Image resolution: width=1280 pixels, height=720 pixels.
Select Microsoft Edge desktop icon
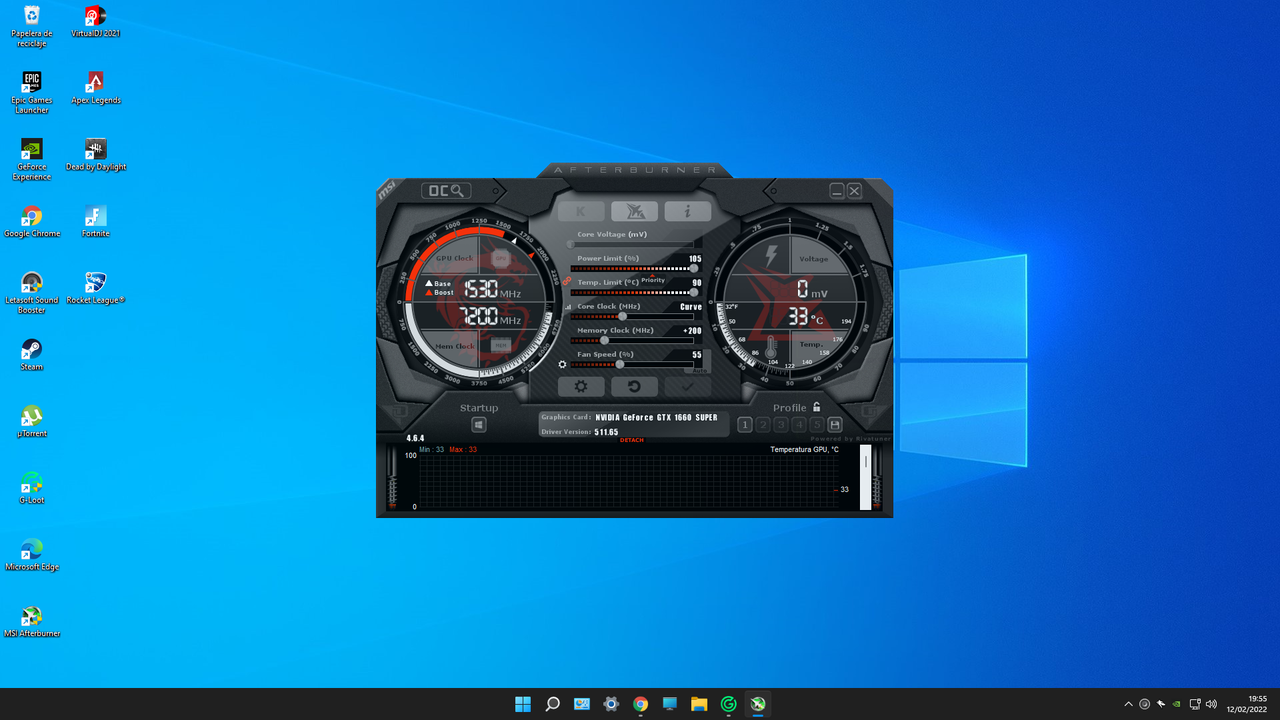coord(32,555)
